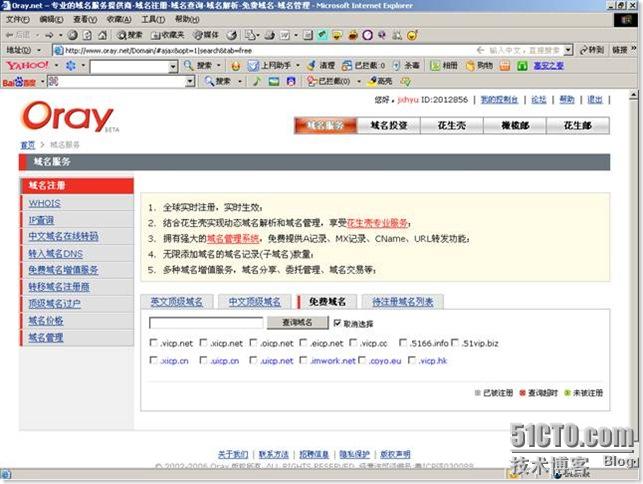Screen dimensions: 643x484
Task: Open the 收藏(A) menu
Action: pyautogui.click(x=119, y=19)
